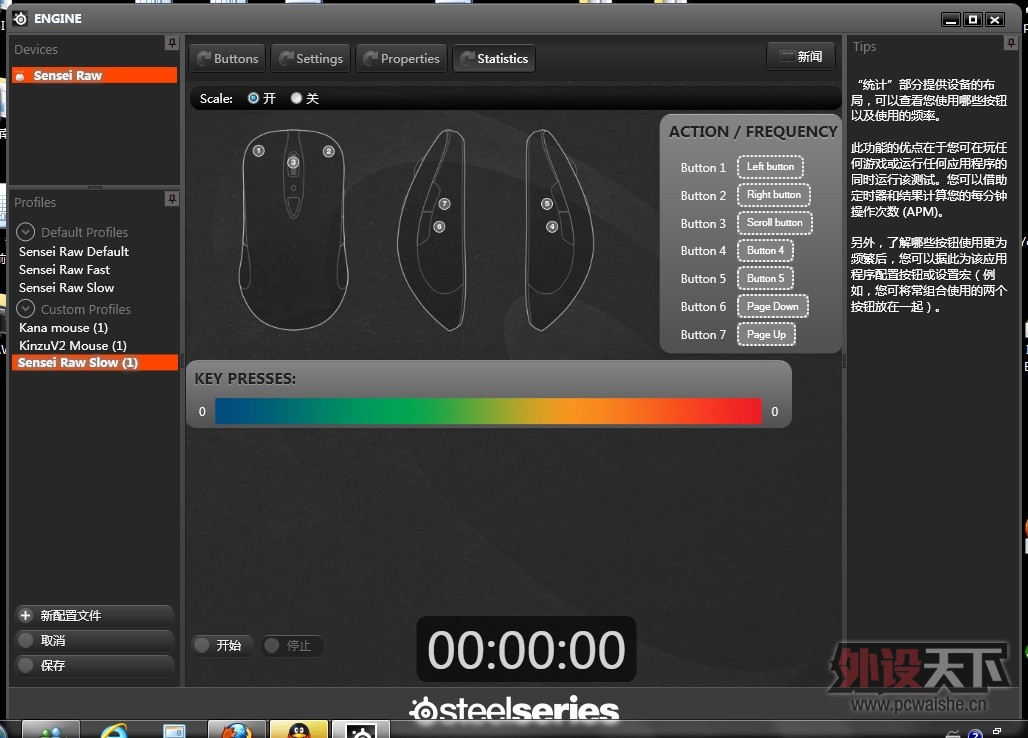Select the Sensei Raw device
The width and height of the screenshot is (1028, 738).
click(94, 75)
